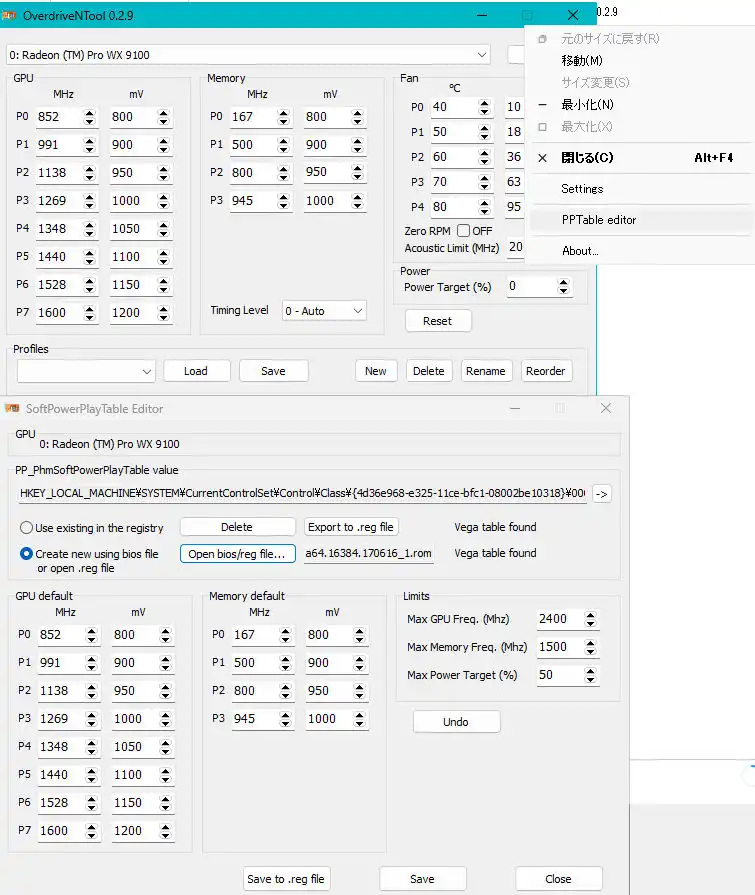Click SoftPowerPlayTable Editor title icon
This screenshot has height=895, width=755.
tap(12, 409)
